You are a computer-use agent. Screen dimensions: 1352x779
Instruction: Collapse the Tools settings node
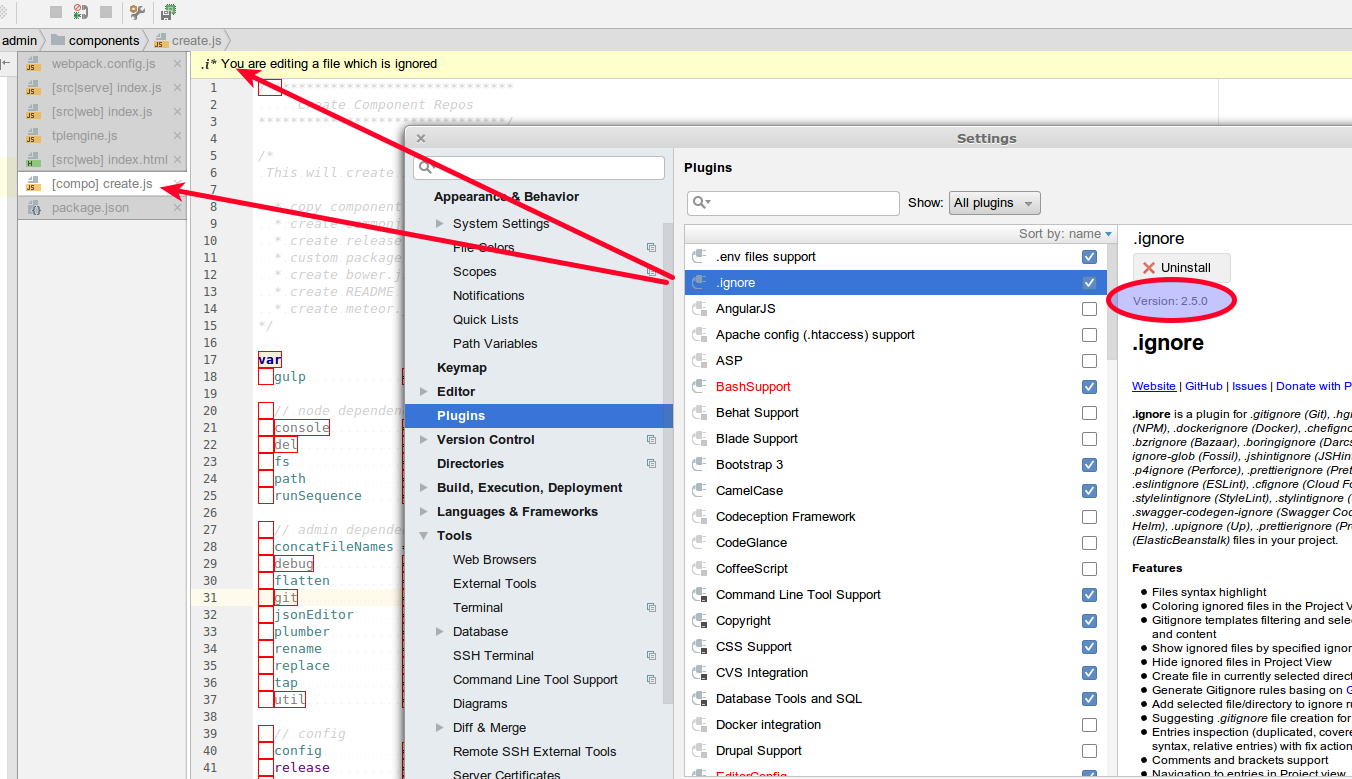coord(425,536)
